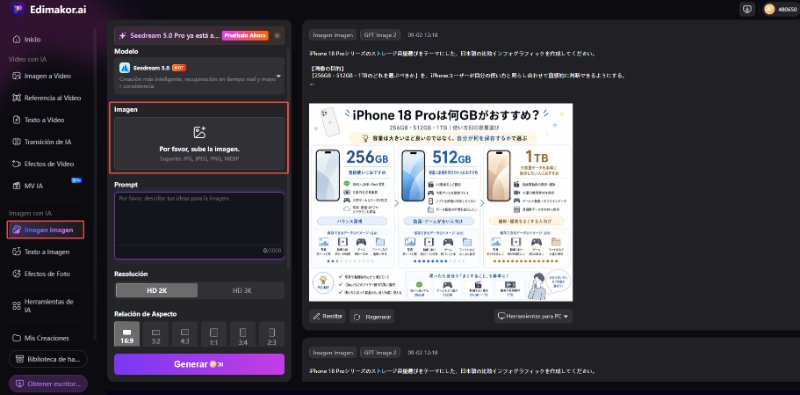
Task: Click first result's GPT Image 2 tag
Action: (x=380, y=35)
